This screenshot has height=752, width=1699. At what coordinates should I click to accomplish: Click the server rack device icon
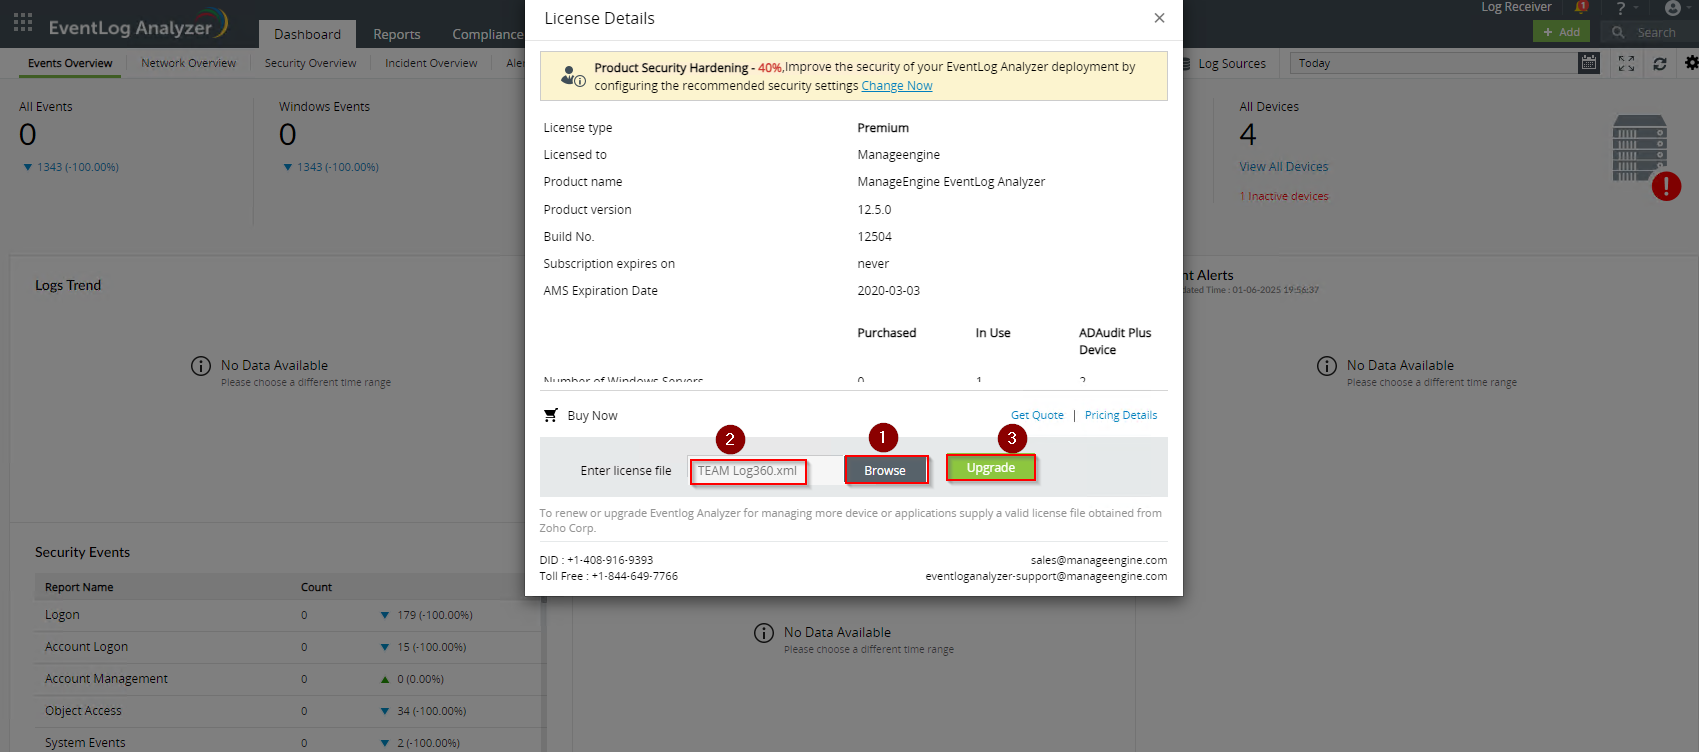pyautogui.click(x=1639, y=149)
